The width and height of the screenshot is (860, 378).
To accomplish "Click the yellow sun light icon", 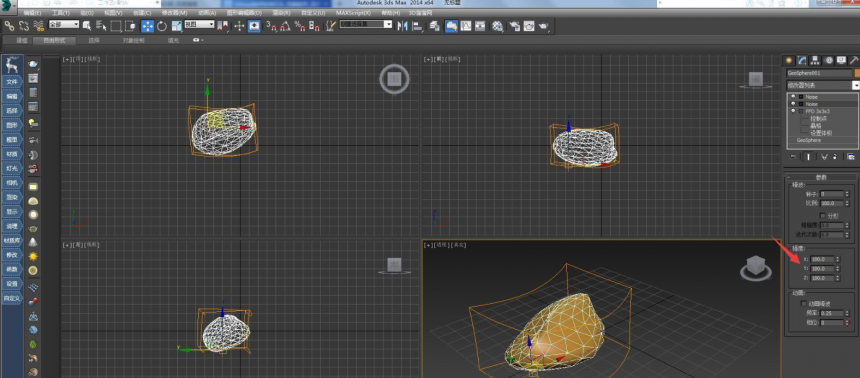I will coord(33,256).
